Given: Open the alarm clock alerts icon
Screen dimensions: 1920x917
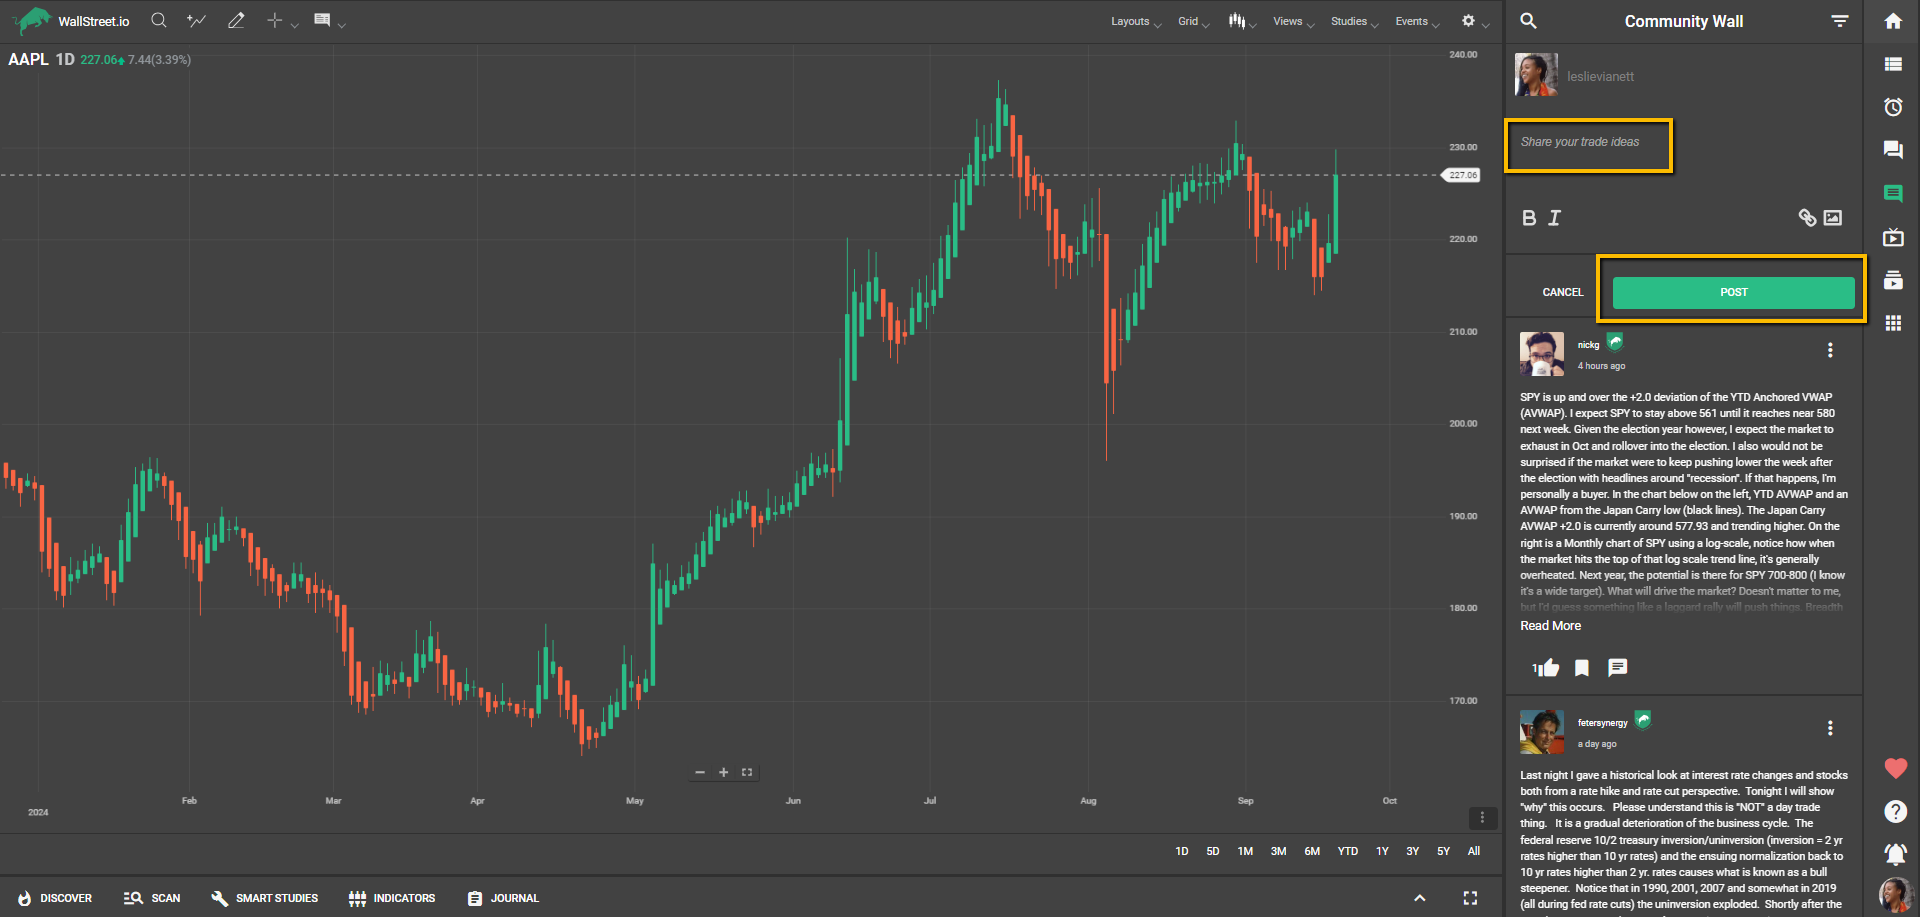Looking at the screenshot, I should tap(1893, 107).
